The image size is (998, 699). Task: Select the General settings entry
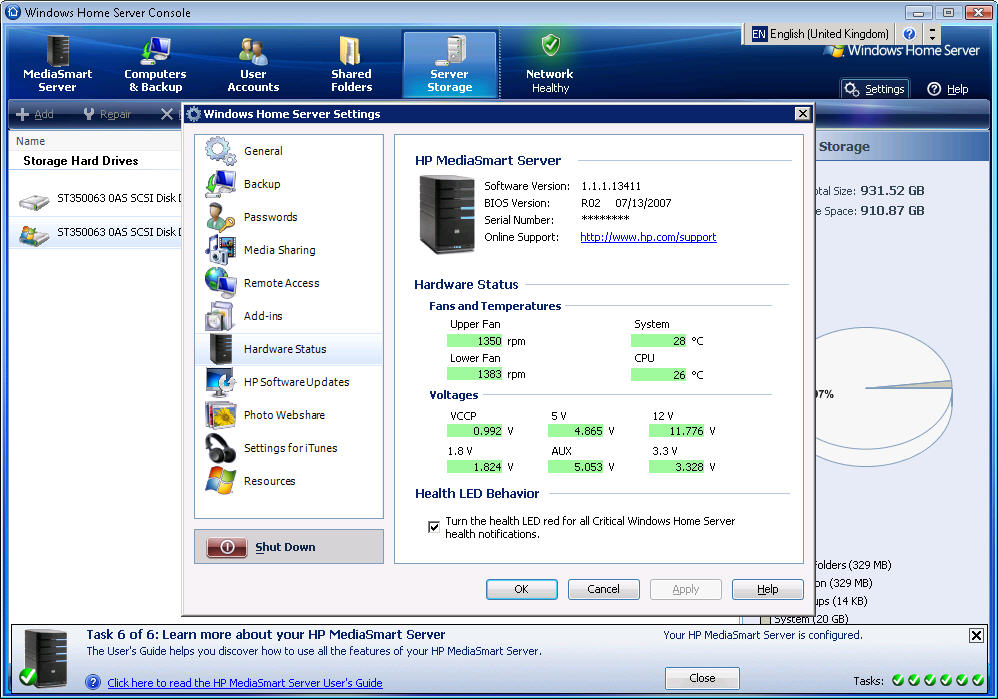tap(289, 151)
